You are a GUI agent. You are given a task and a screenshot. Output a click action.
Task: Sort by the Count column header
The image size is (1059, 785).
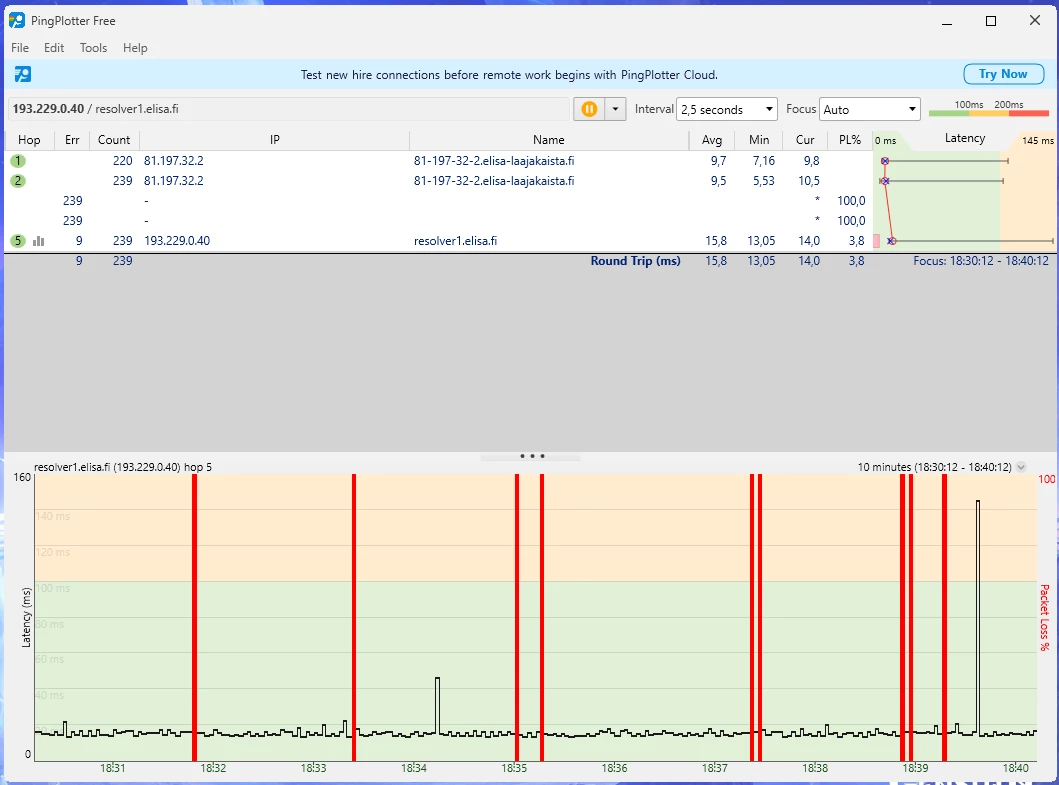point(113,140)
